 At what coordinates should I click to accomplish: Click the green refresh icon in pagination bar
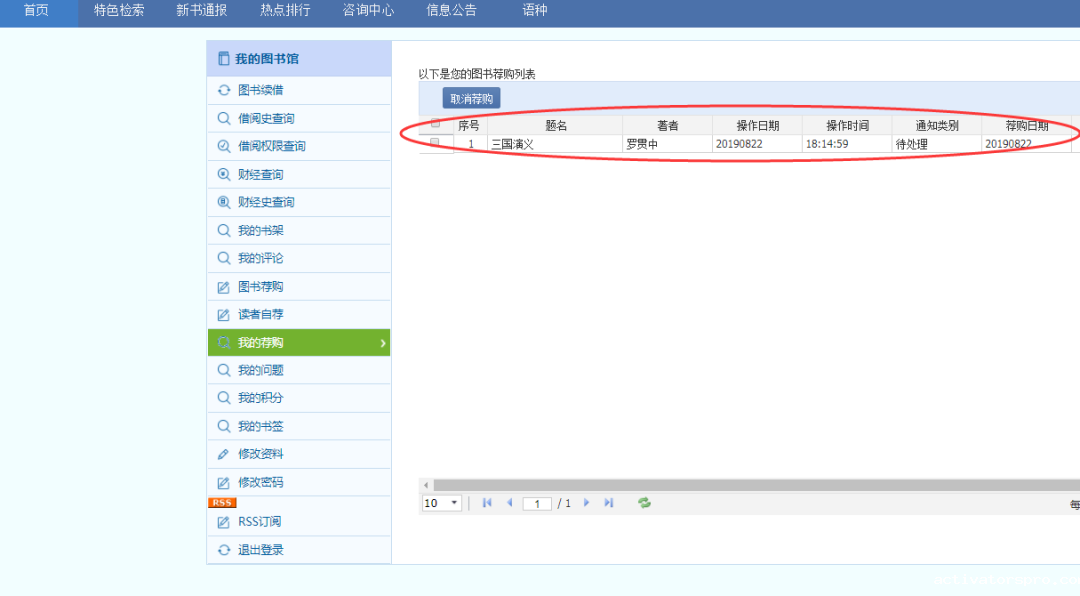coord(644,503)
